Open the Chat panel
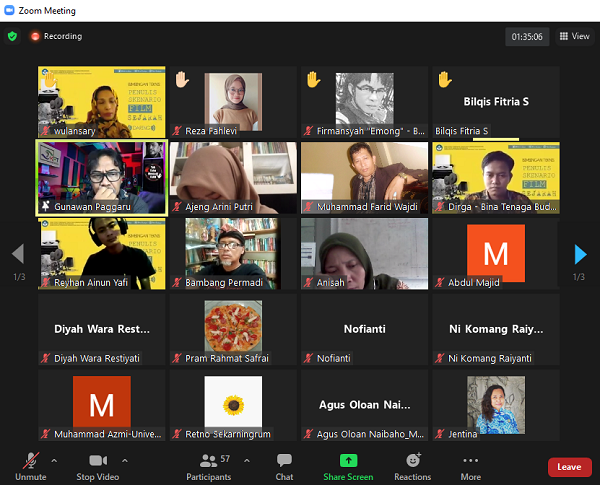The image size is (600, 485). 284,466
